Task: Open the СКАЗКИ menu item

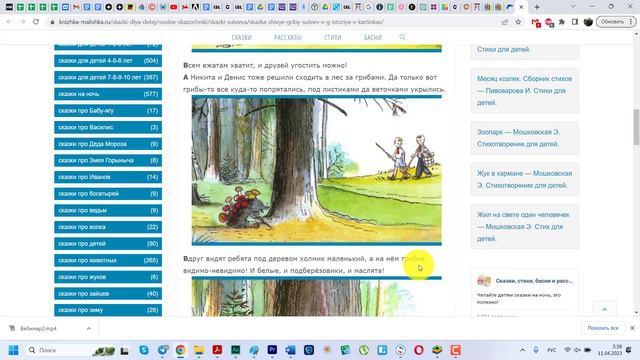Action: 242,38
